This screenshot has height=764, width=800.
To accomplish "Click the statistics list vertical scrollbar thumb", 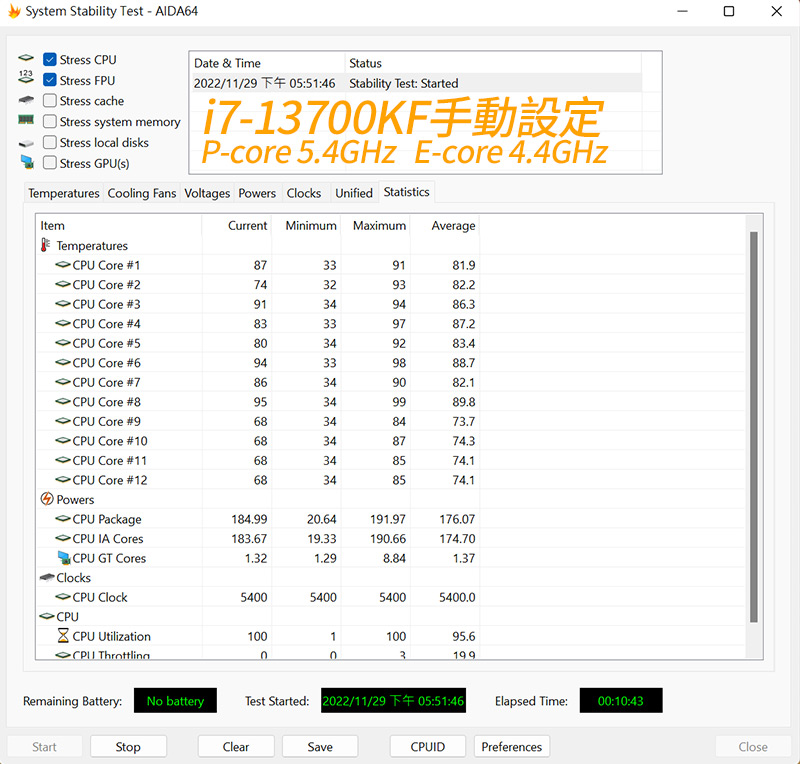I will pos(754,427).
